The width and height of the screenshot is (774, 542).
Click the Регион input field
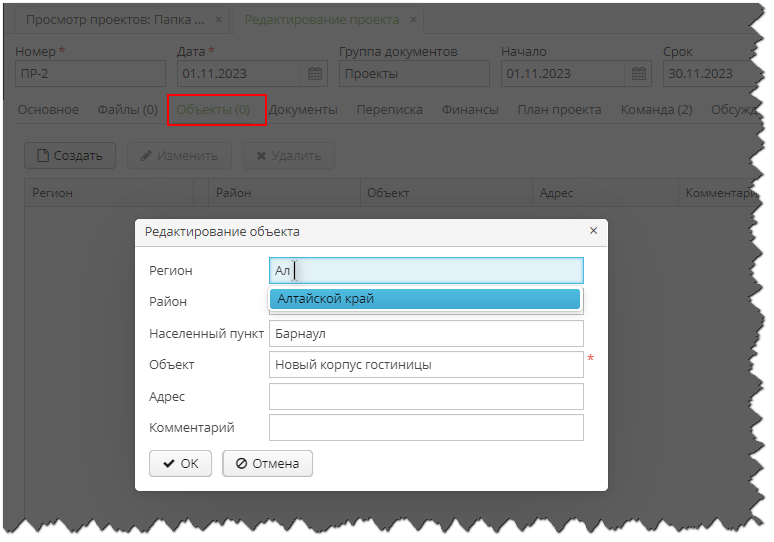point(425,270)
